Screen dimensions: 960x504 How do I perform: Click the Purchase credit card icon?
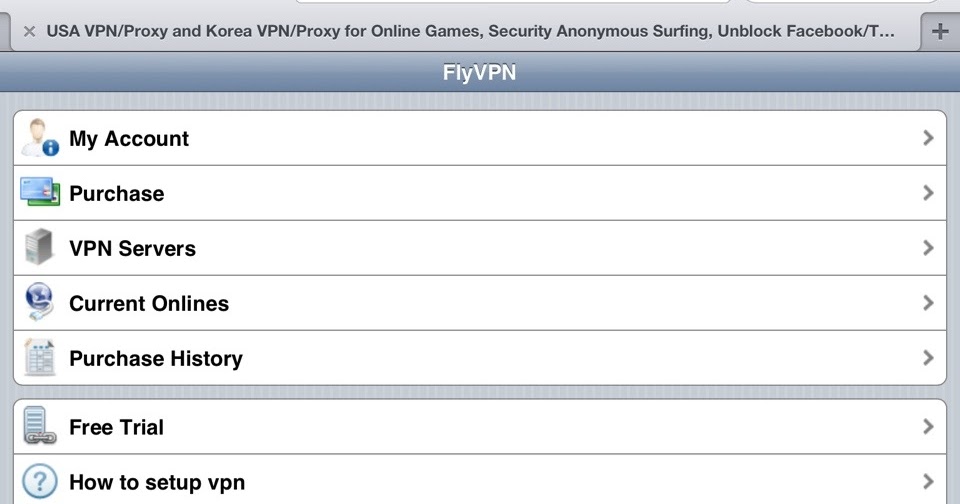point(40,192)
